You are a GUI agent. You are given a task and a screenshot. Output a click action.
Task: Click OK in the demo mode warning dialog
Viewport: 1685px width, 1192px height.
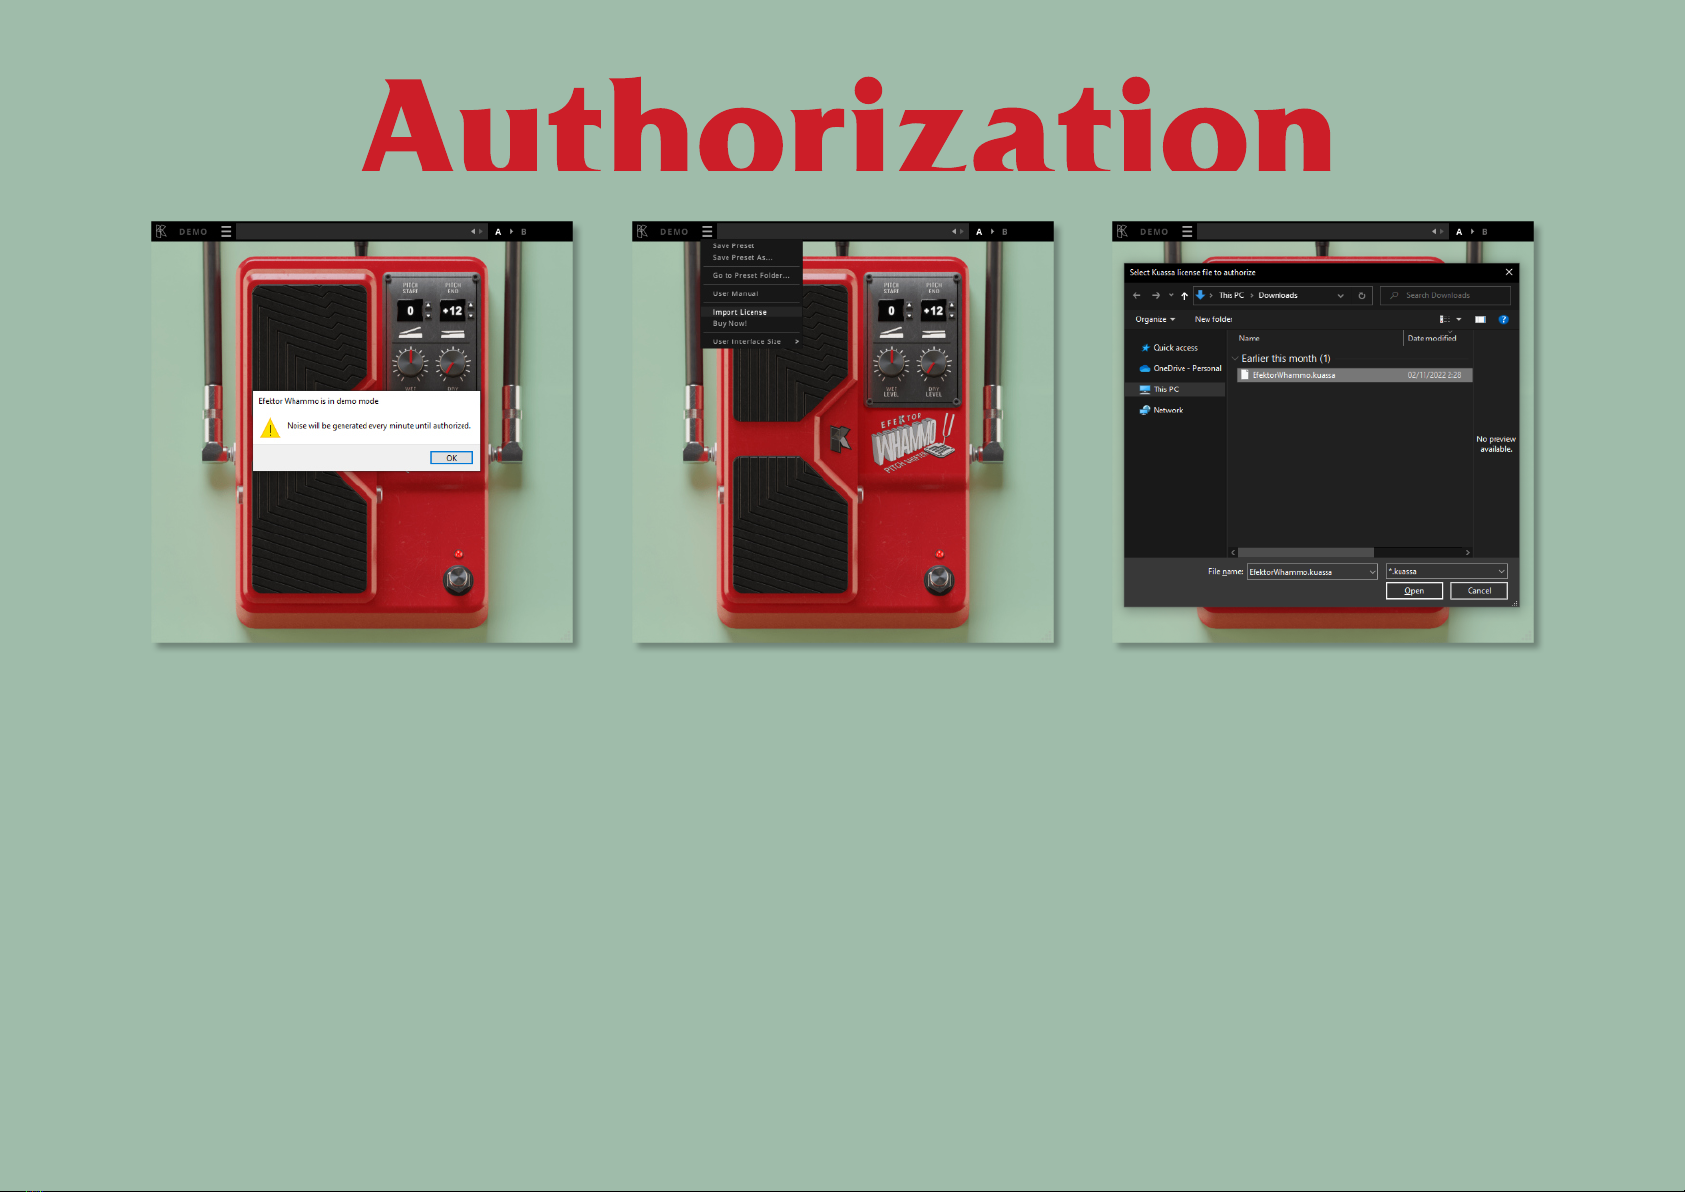pyautogui.click(x=451, y=458)
